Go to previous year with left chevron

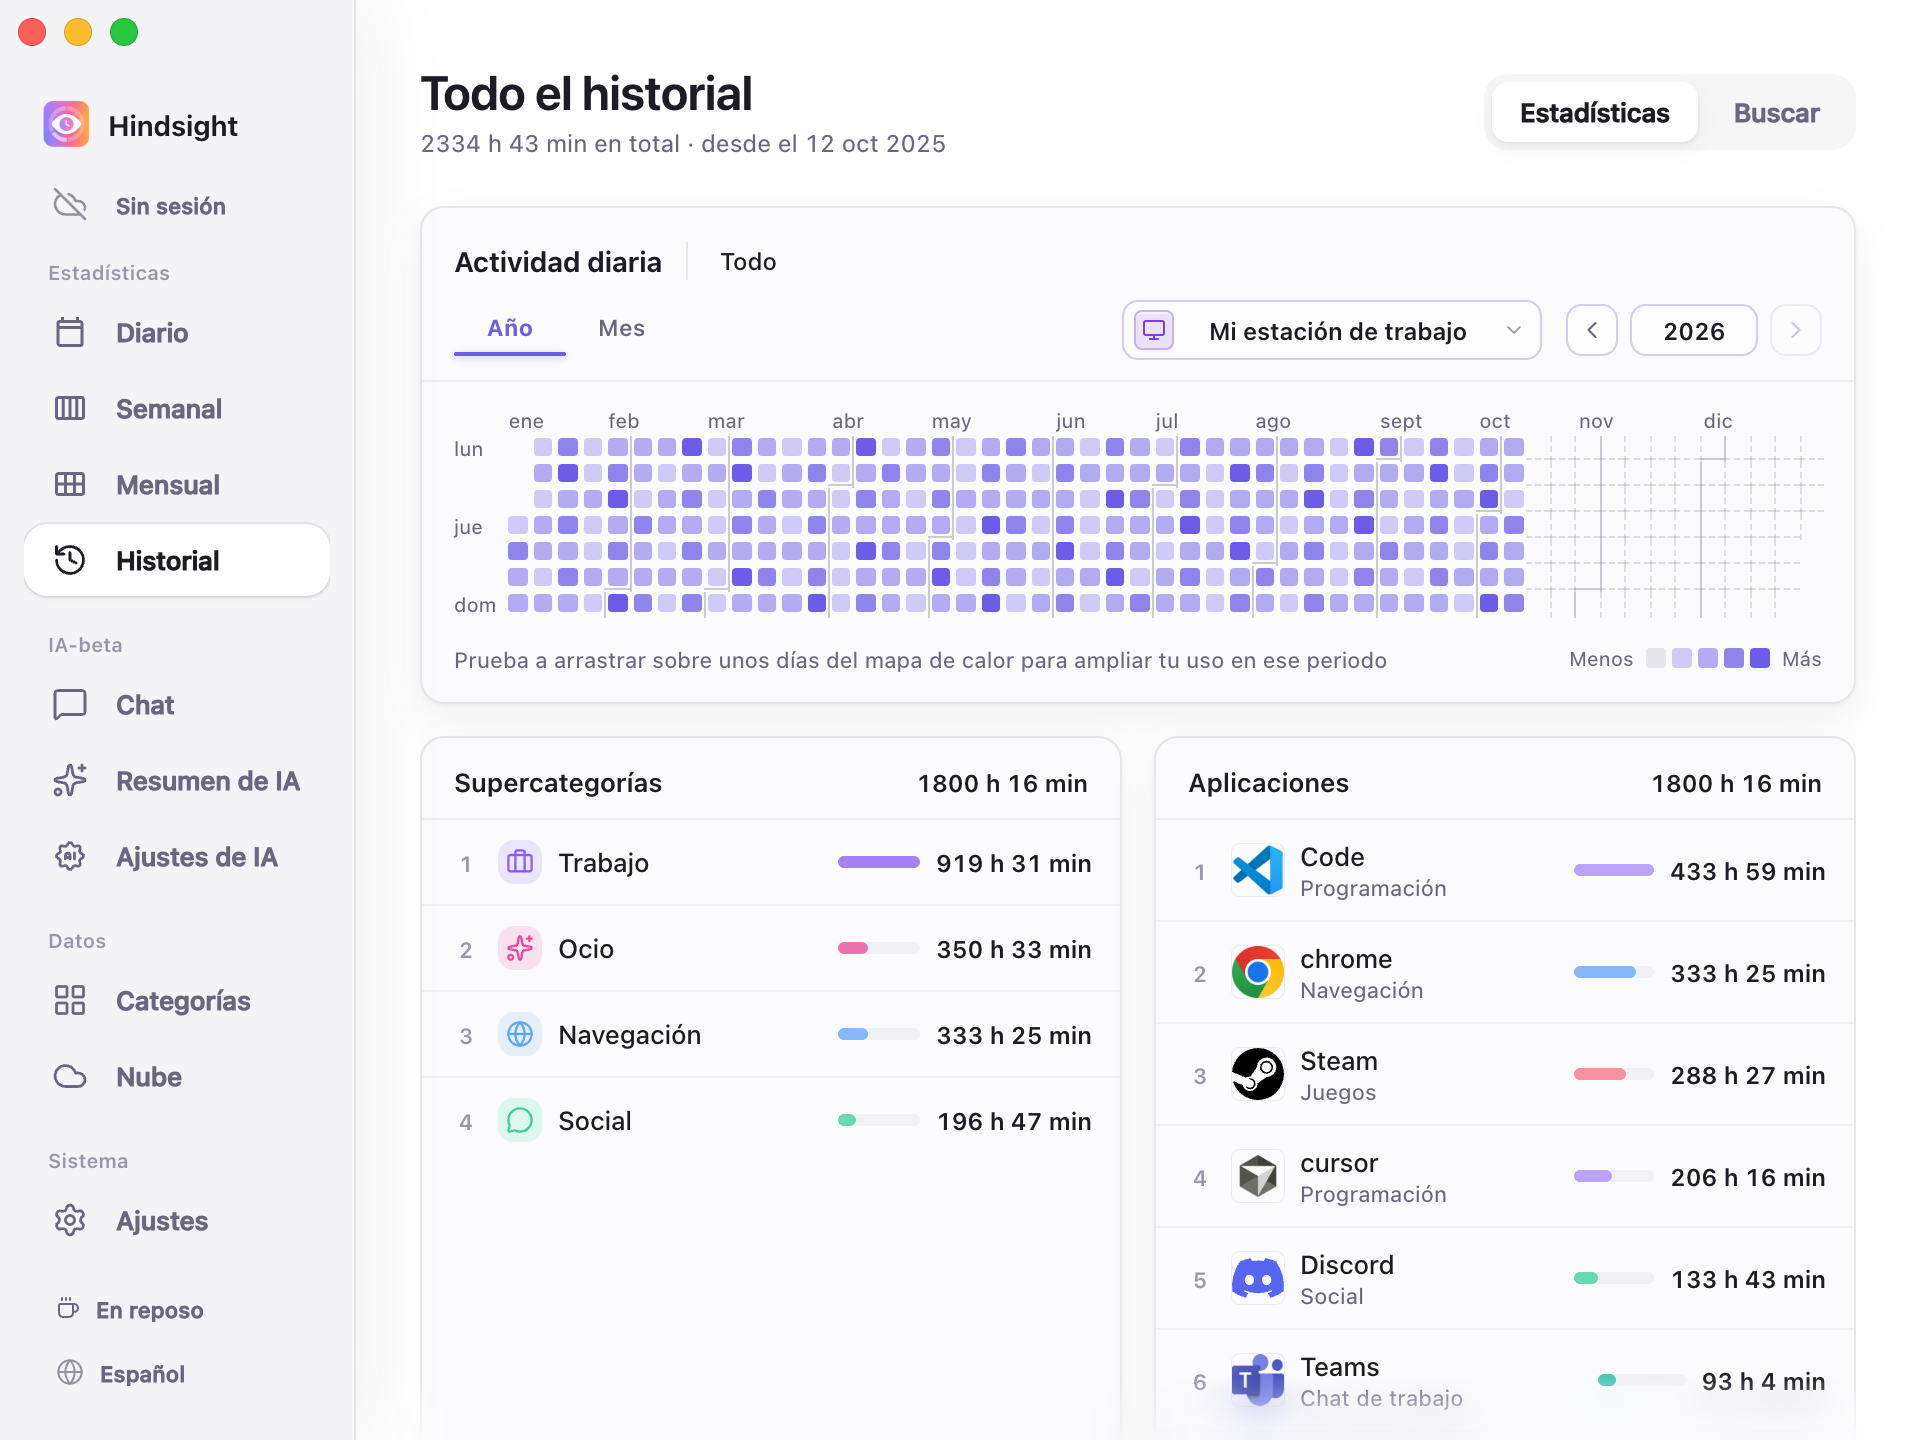(x=1592, y=330)
